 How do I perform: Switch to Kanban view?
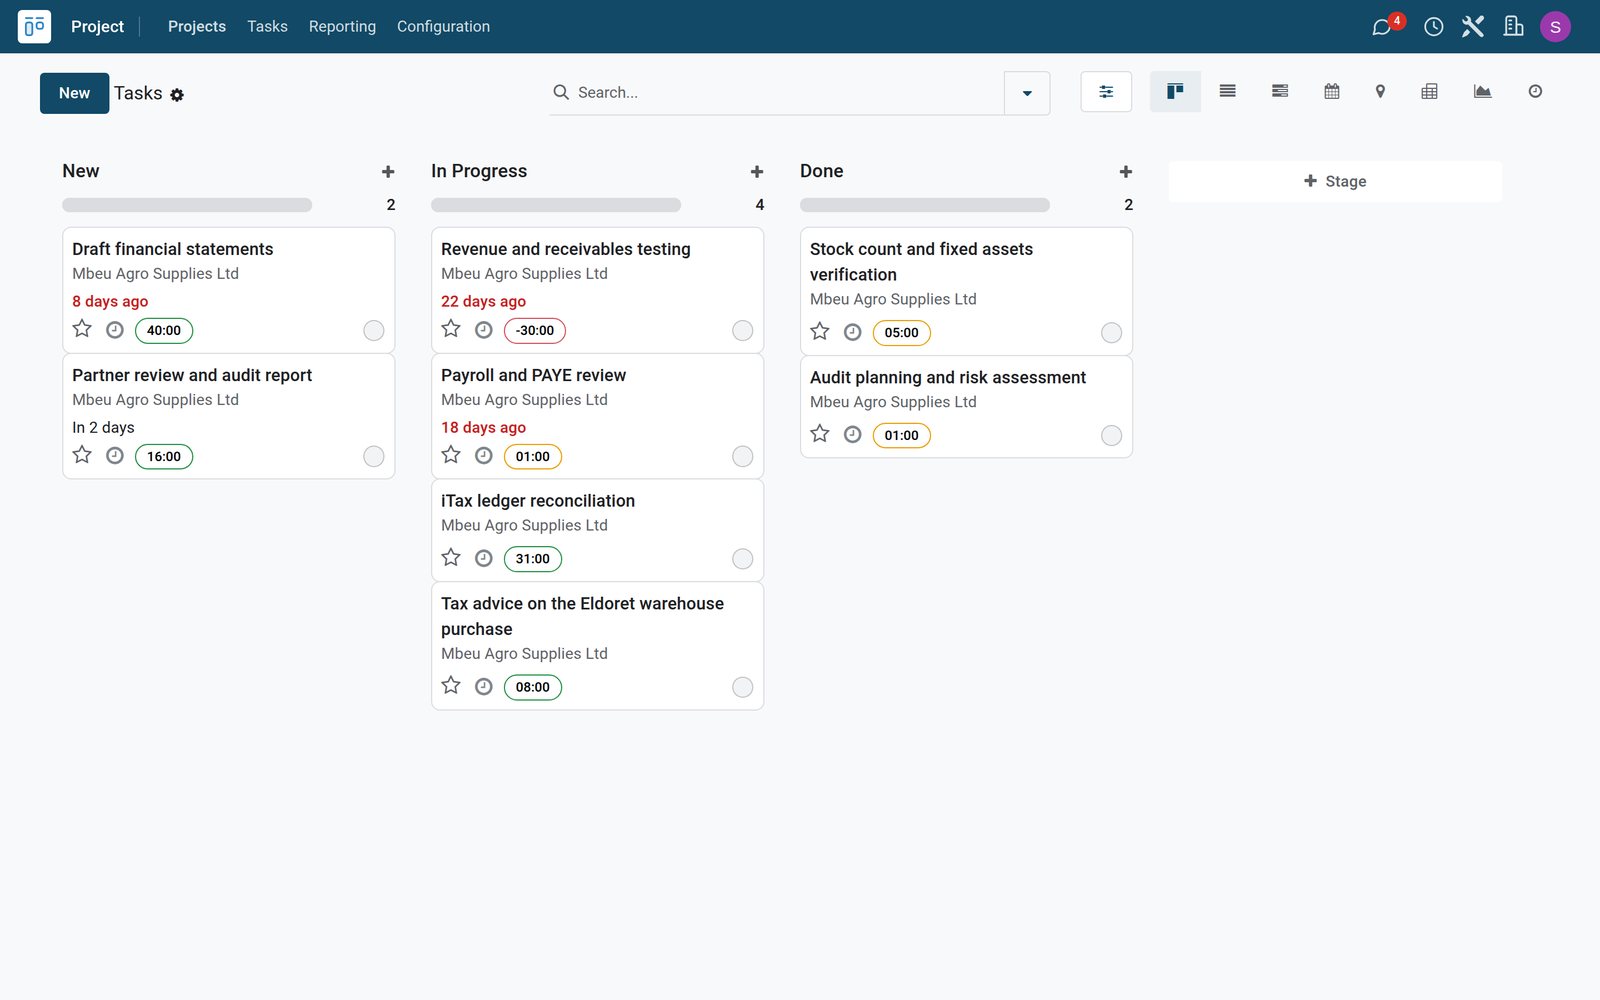click(x=1175, y=92)
